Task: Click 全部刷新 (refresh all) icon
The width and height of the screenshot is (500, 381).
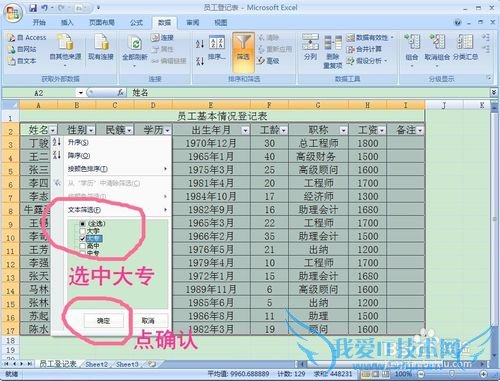Action: pos(135,49)
